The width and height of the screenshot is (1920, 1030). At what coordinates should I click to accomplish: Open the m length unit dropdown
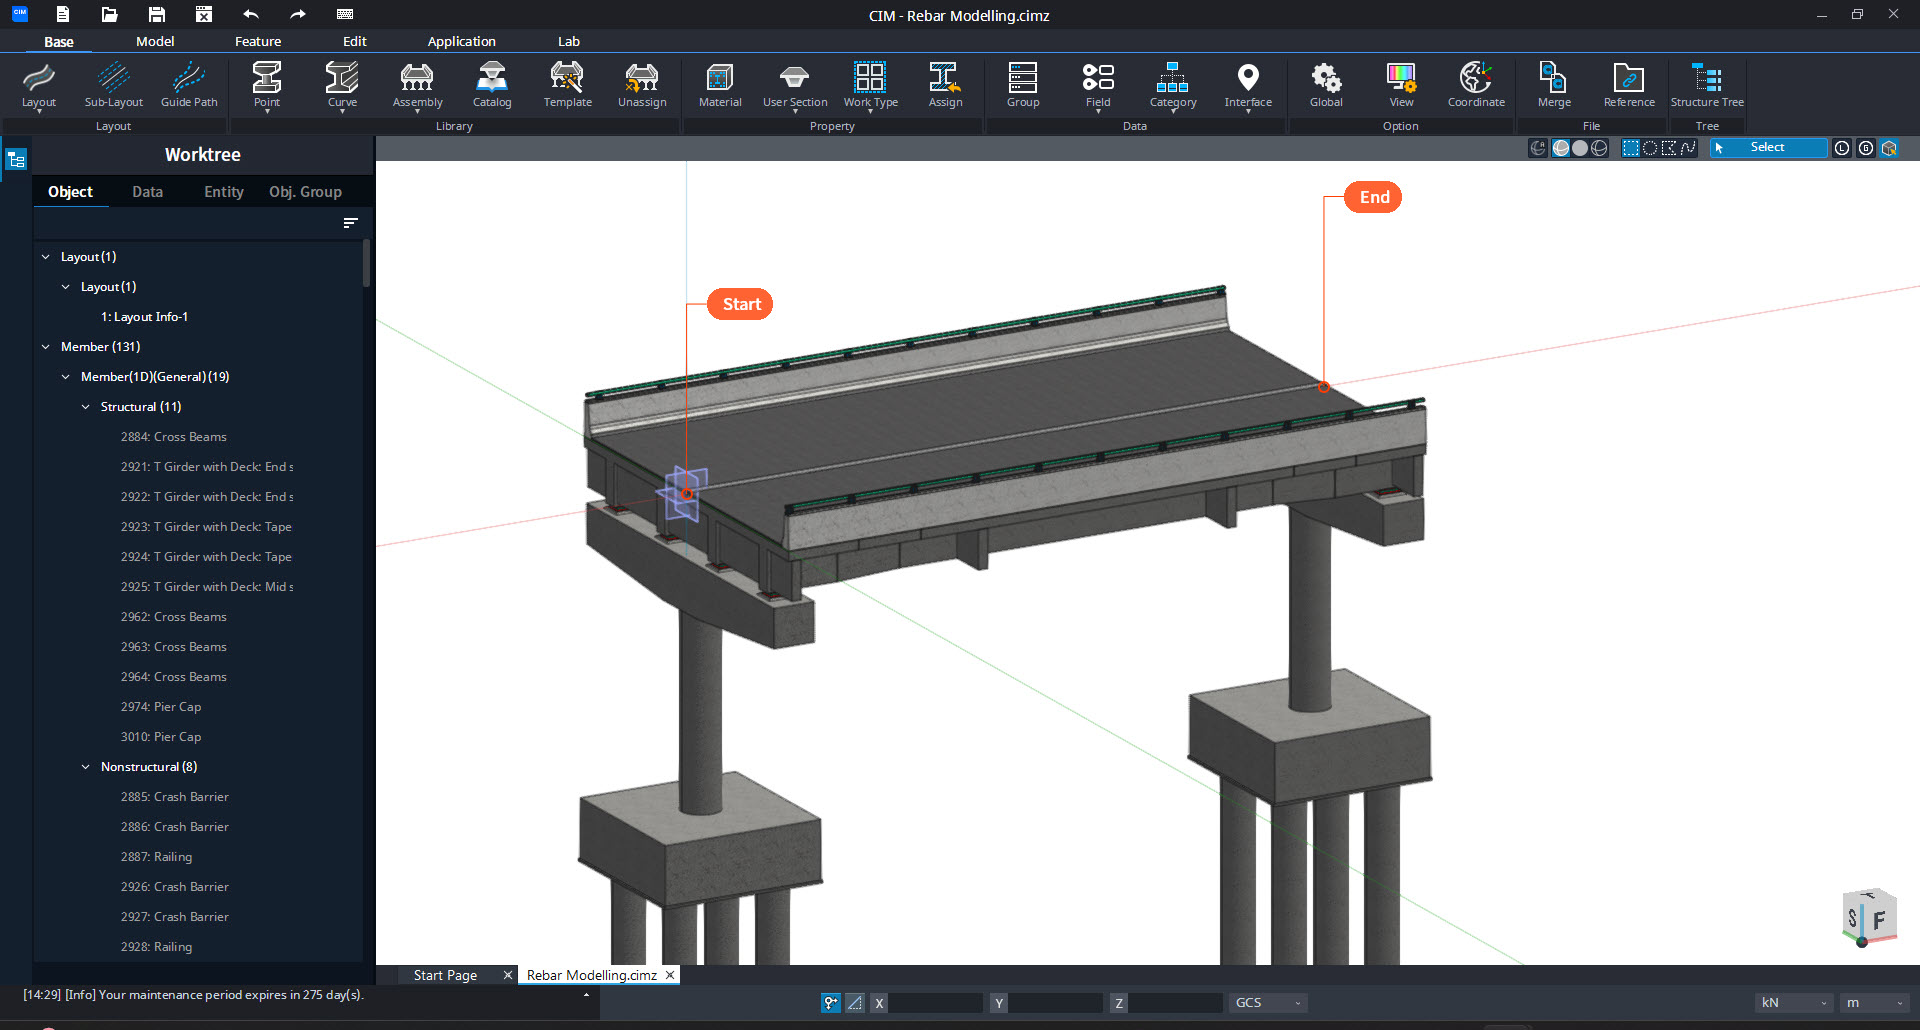tap(1875, 1003)
